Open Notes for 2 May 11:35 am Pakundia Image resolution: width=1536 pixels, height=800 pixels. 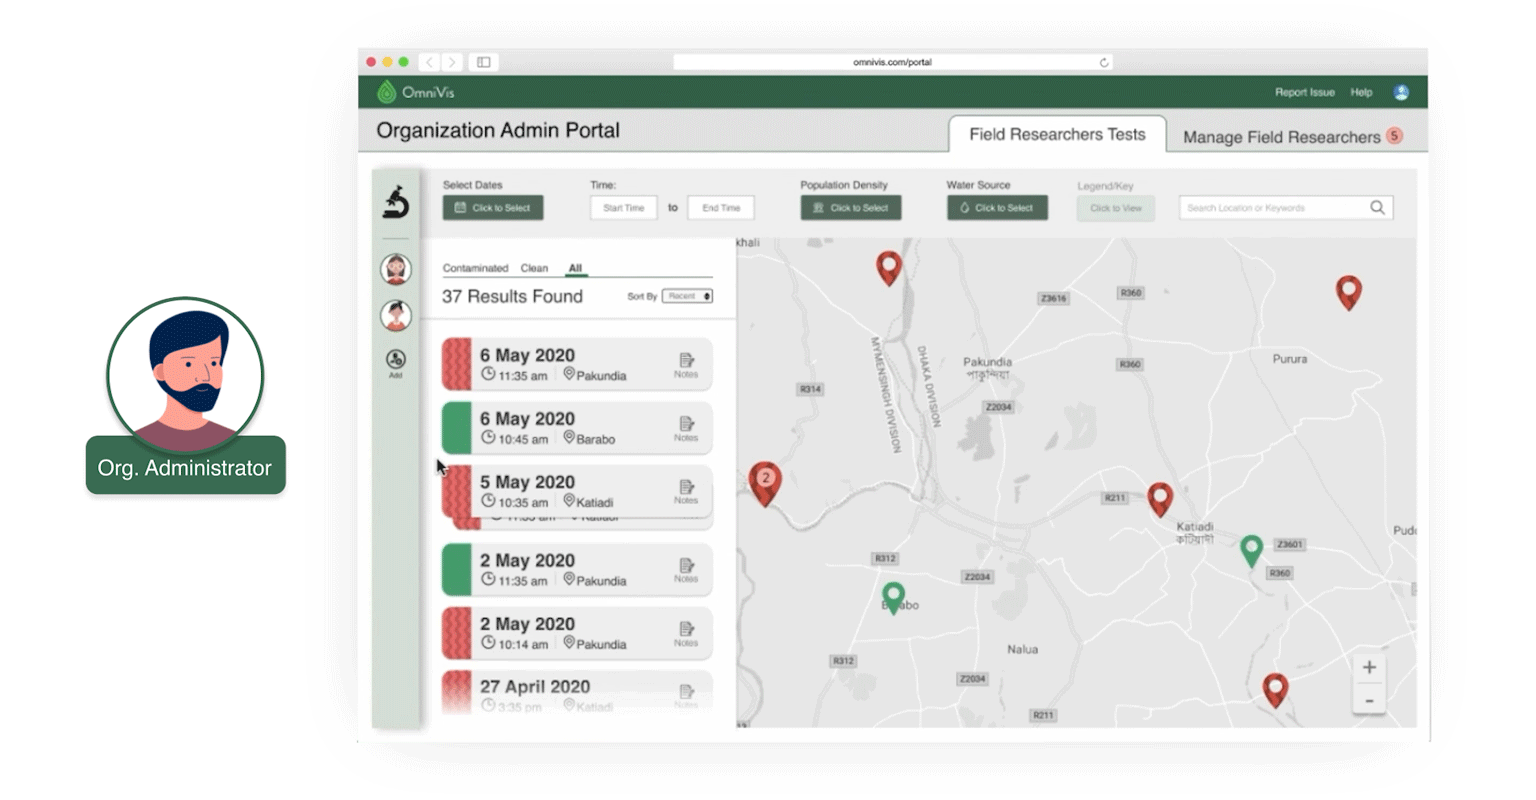[686, 570]
